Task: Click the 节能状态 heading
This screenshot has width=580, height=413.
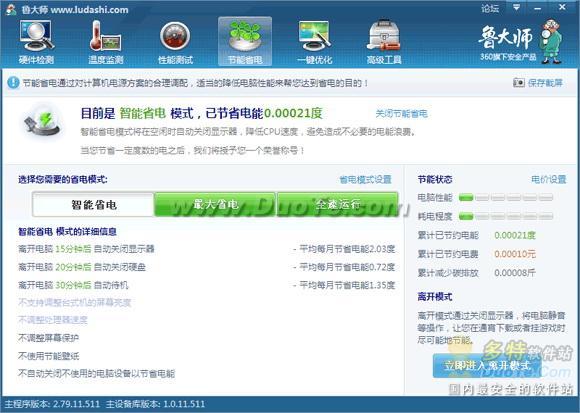Action: click(435, 179)
